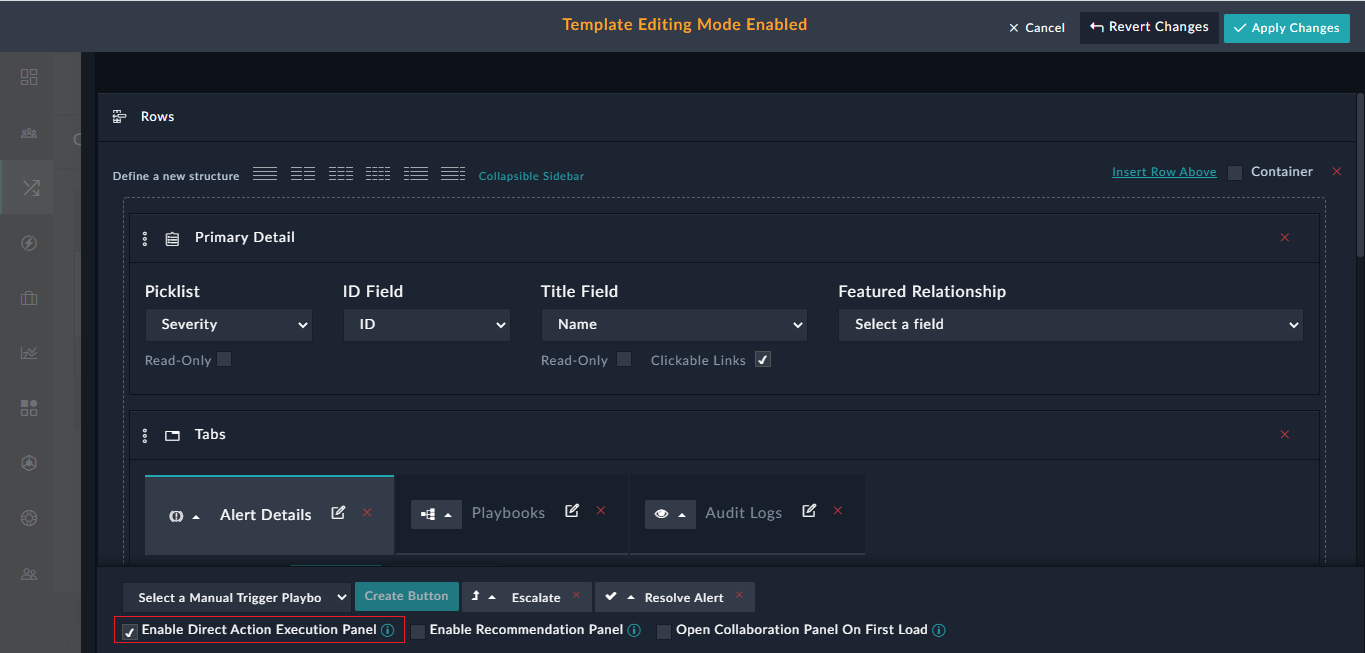
Task: Open the Featured Relationship field selector
Action: pos(1070,324)
